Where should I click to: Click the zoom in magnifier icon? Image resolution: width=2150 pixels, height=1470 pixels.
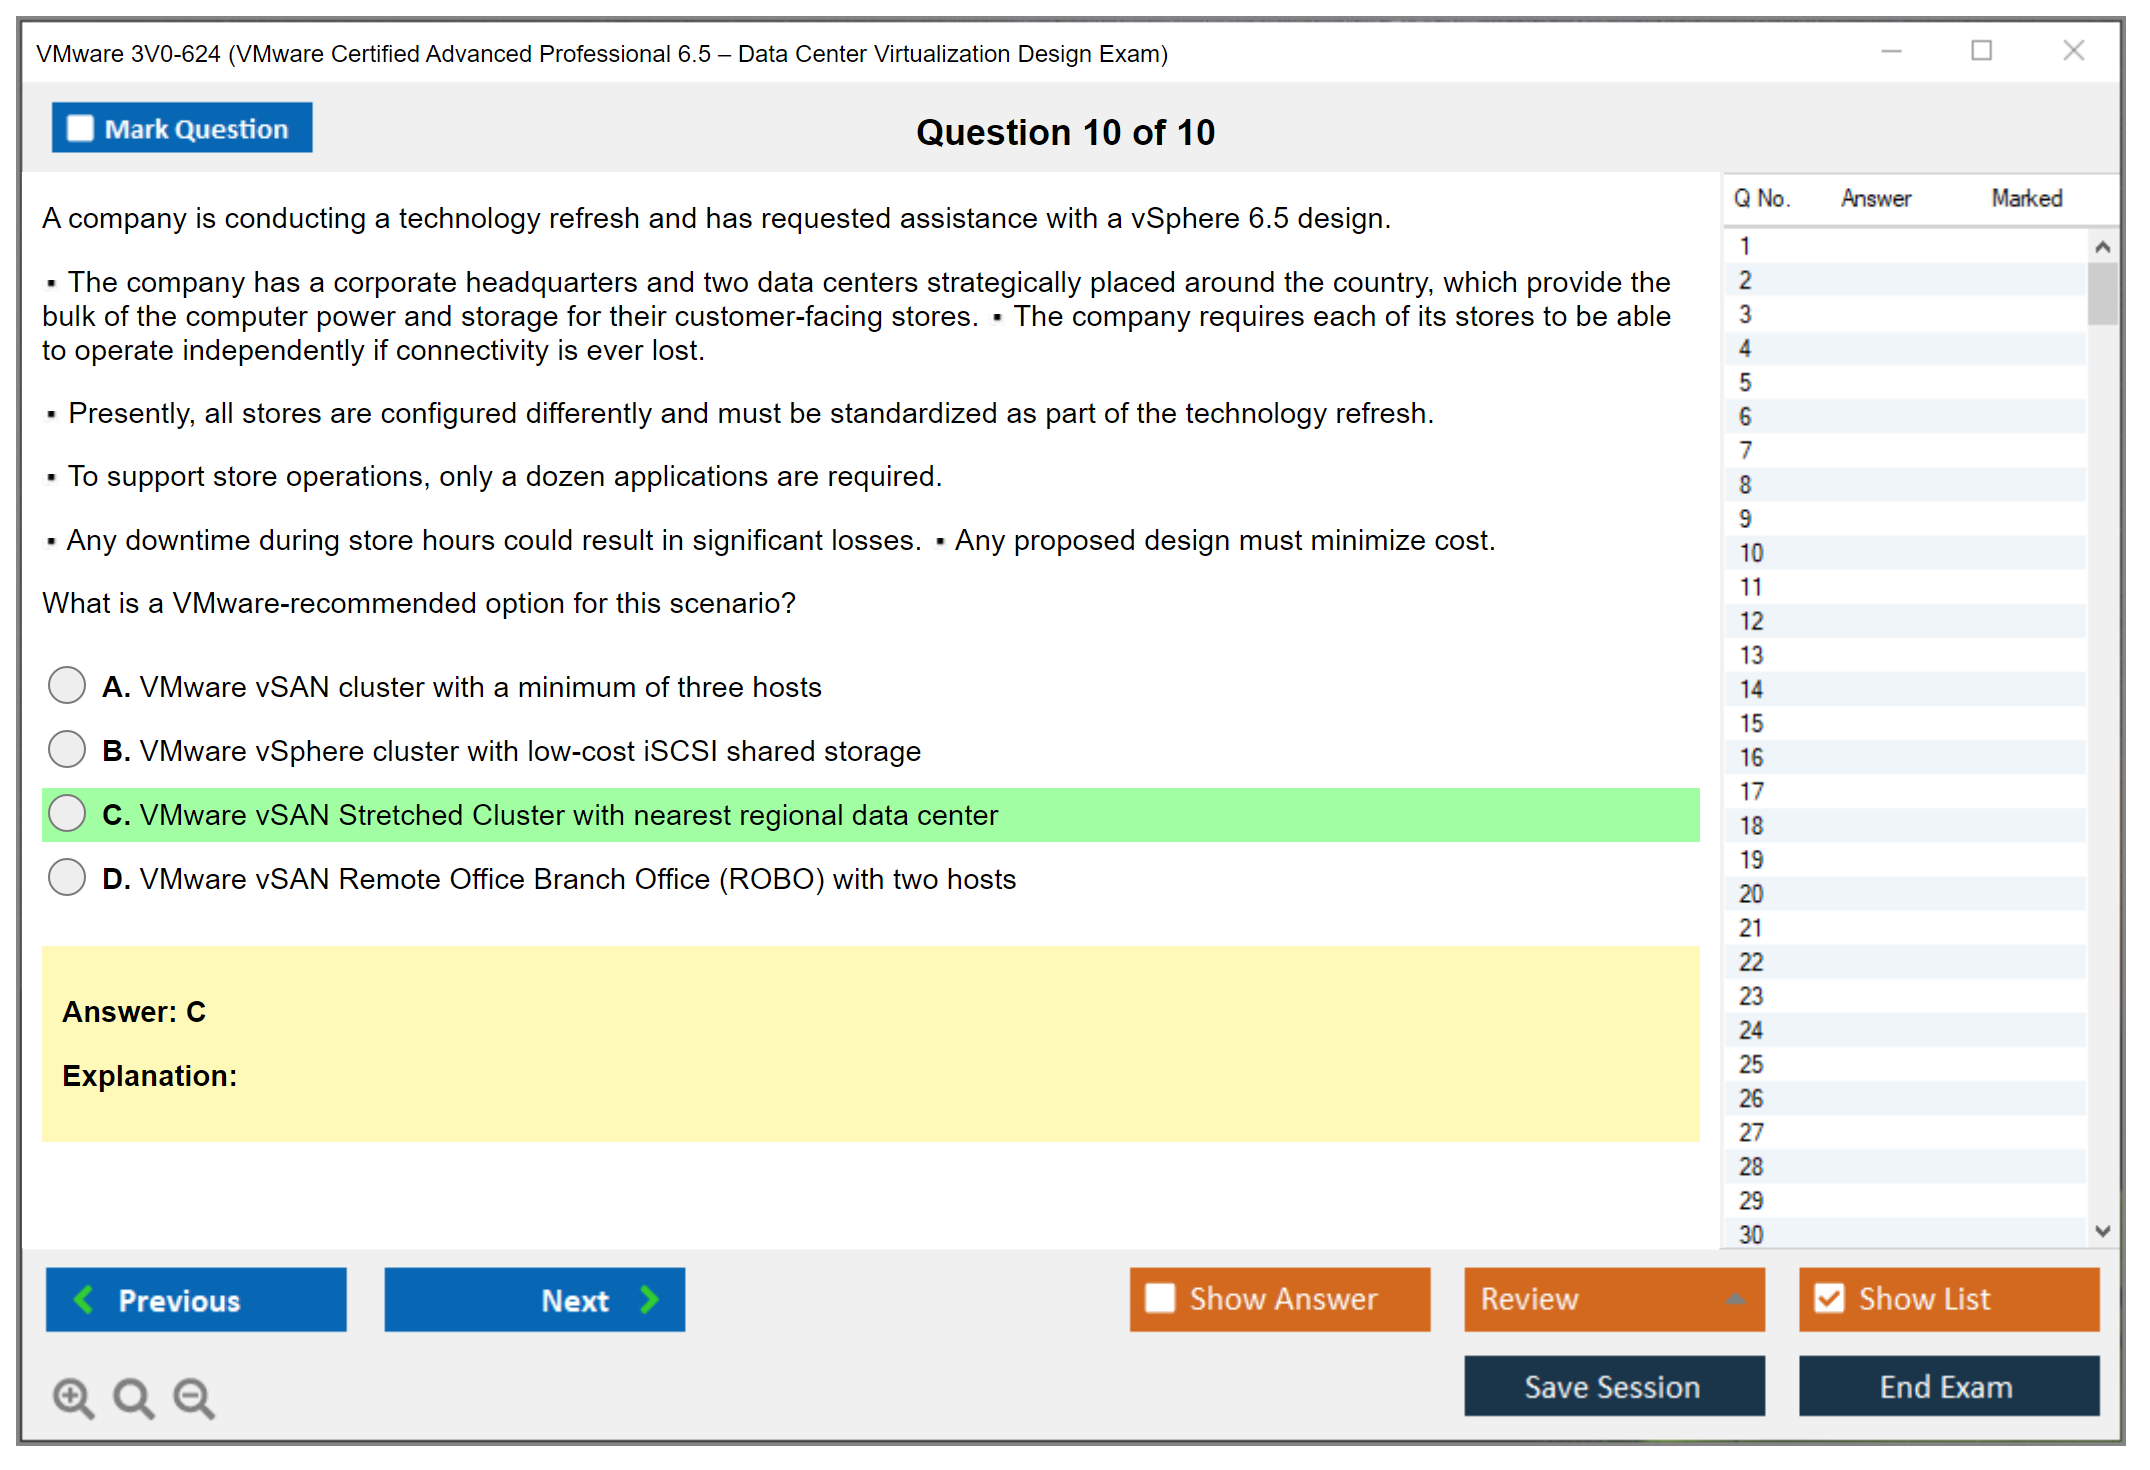click(x=73, y=1397)
